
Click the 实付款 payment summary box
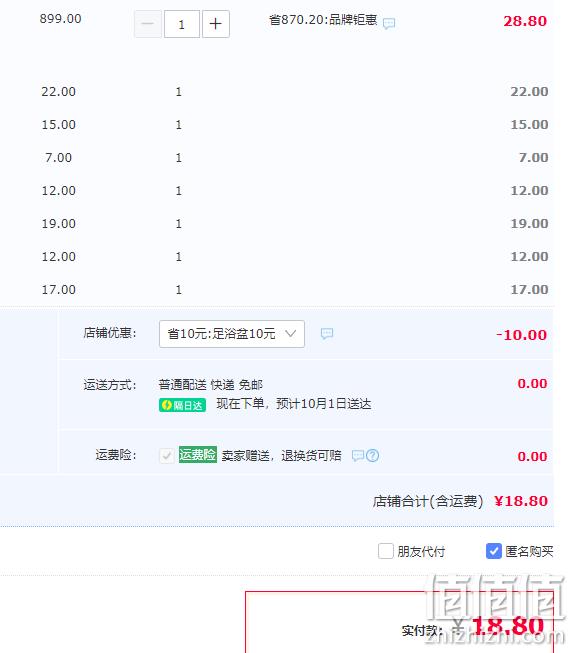point(399,622)
